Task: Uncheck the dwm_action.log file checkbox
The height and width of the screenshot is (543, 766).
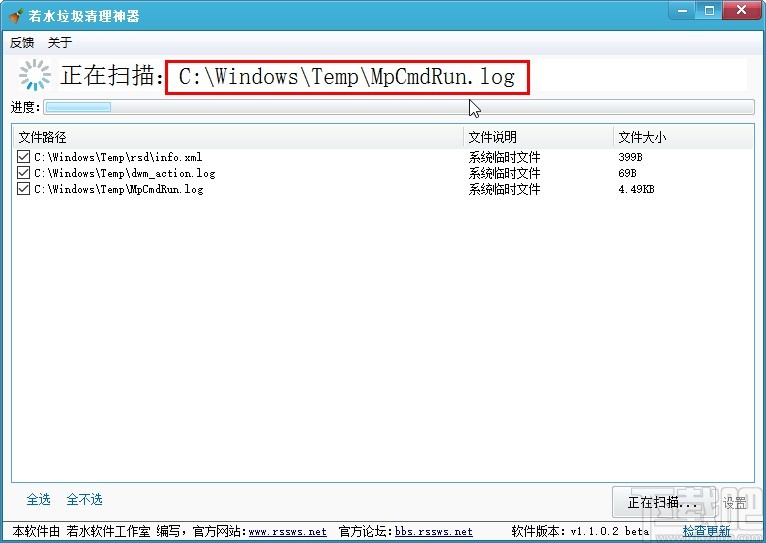Action: pyautogui.click(x=23, y=173)
